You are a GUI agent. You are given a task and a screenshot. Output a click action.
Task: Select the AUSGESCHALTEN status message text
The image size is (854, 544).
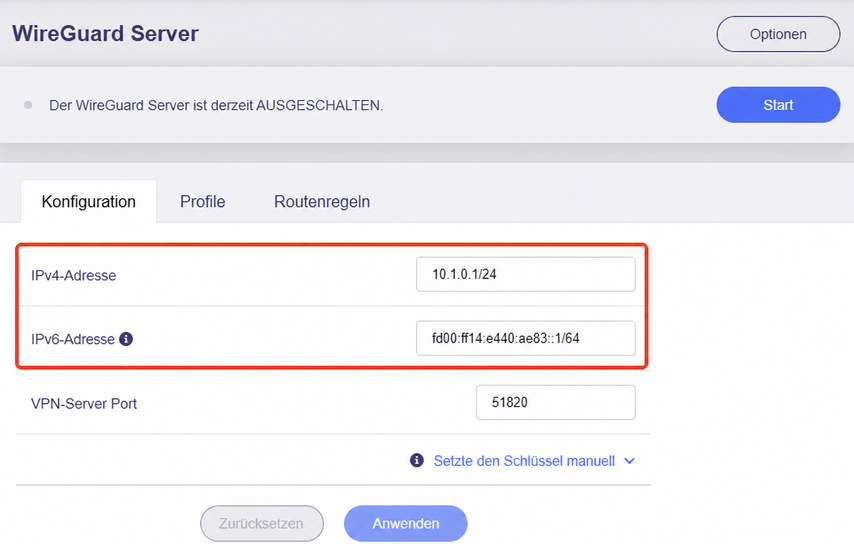(216, 105)
